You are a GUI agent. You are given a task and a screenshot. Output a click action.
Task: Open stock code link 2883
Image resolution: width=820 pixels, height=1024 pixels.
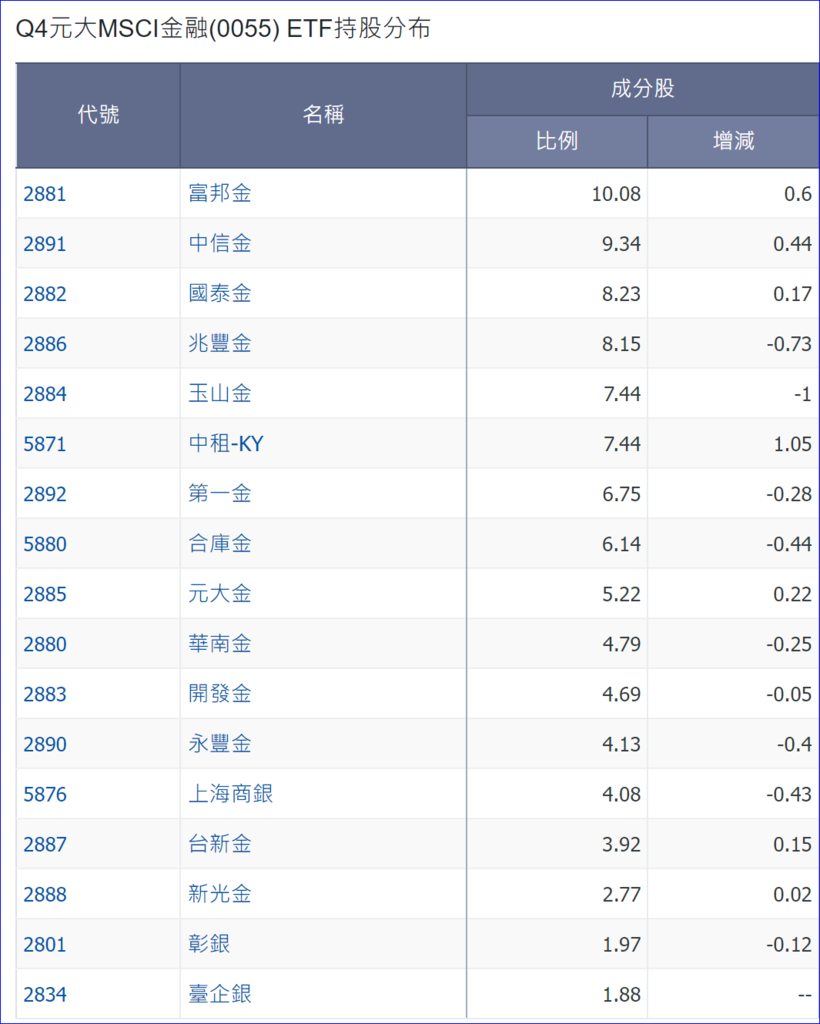45,694
